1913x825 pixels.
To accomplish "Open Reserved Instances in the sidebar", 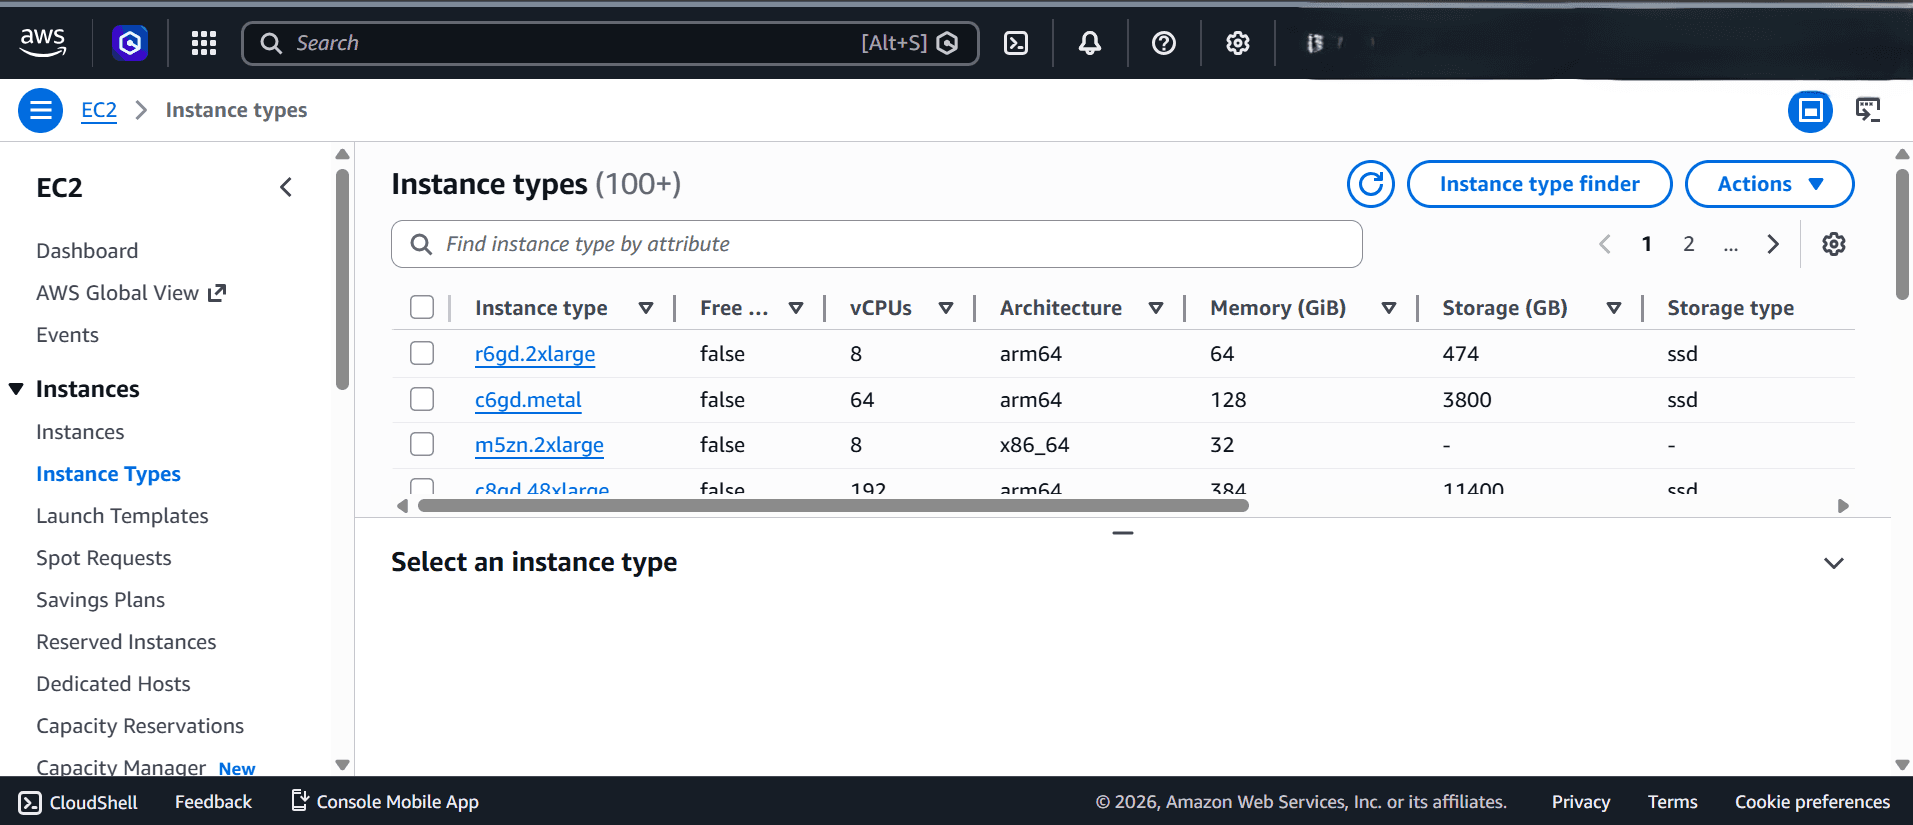I will [x=126, y=642].
